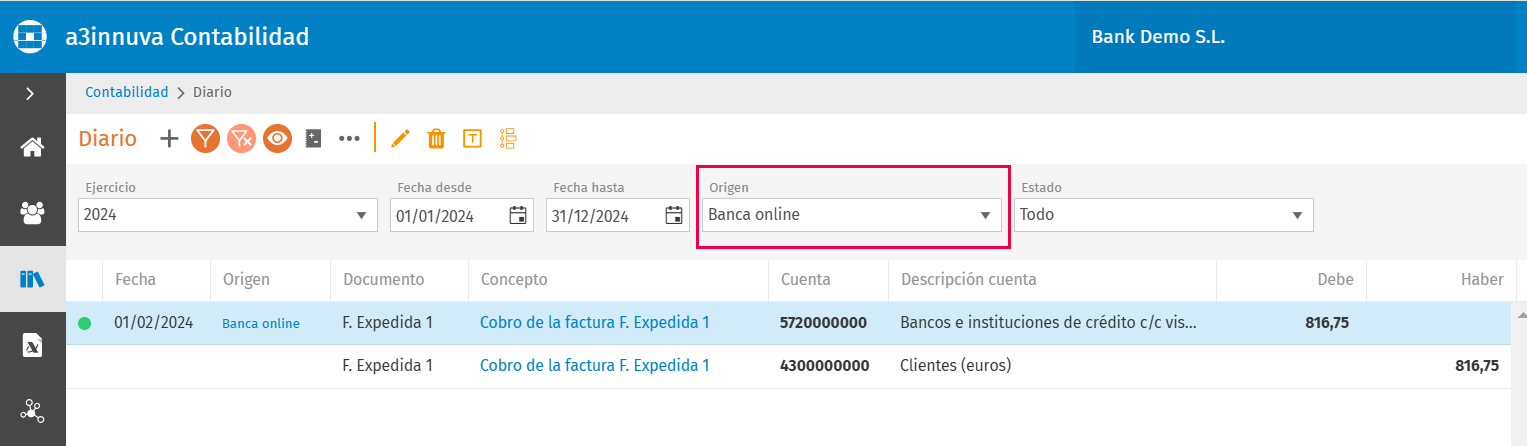Select the 01/02/2024 date cell
The image size is (1527, 446).
click(153, 322)
